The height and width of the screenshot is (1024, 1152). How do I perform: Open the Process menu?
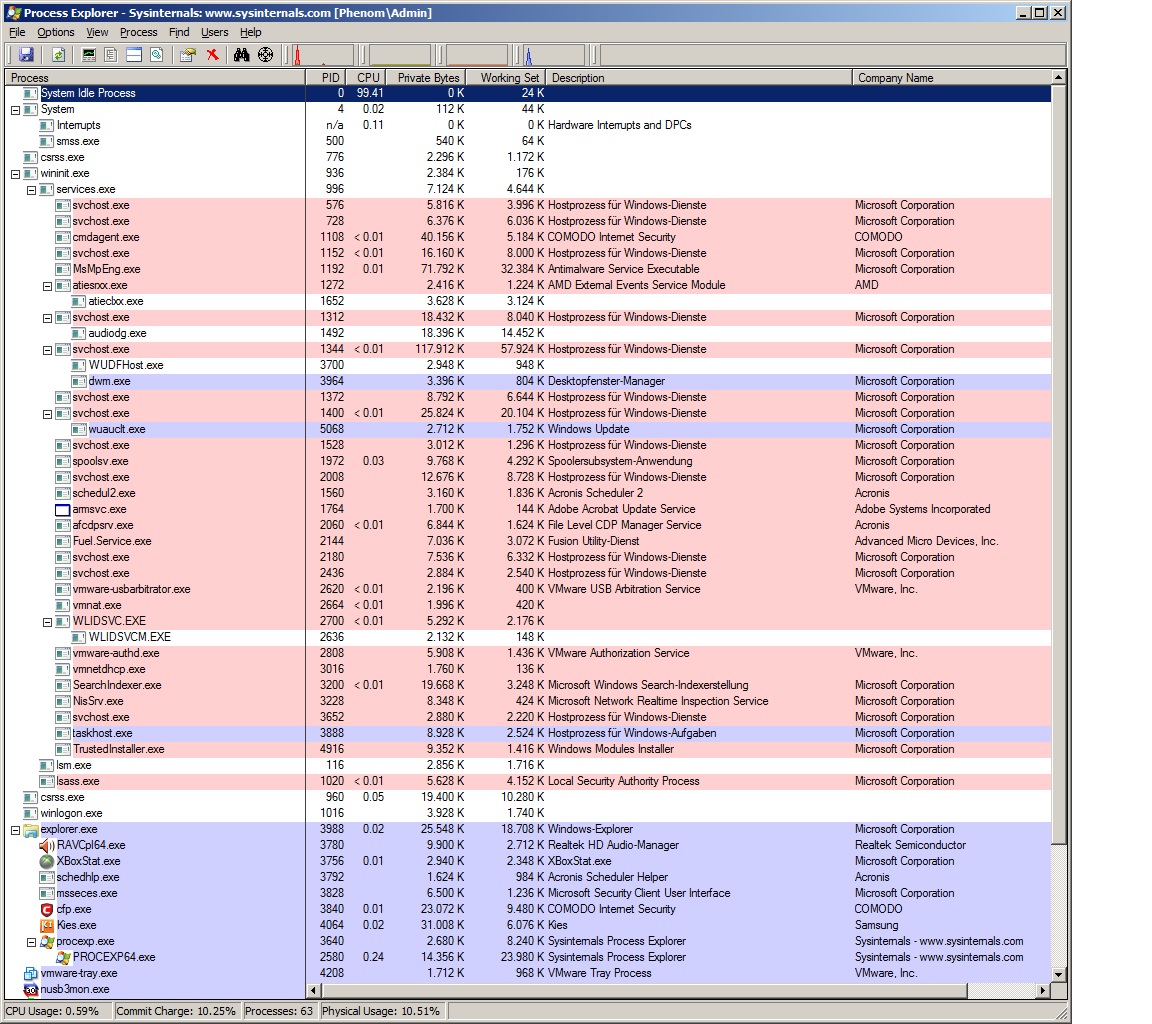[138, 32]
